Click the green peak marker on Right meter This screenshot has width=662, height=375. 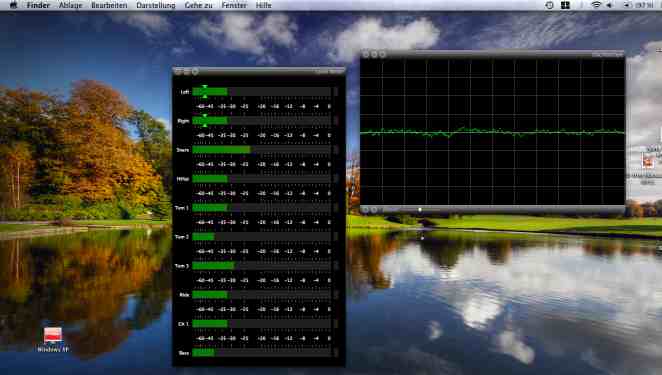coord(205,121)
